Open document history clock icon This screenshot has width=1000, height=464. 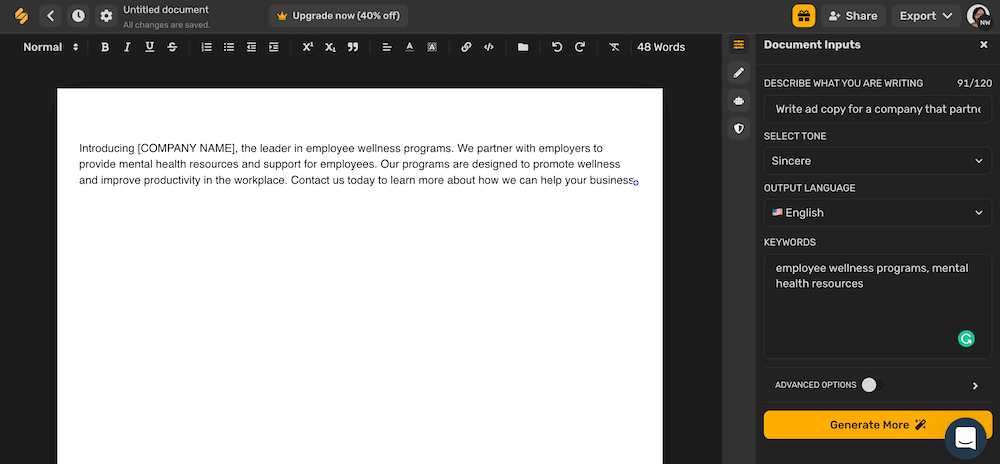pos(78,16)
